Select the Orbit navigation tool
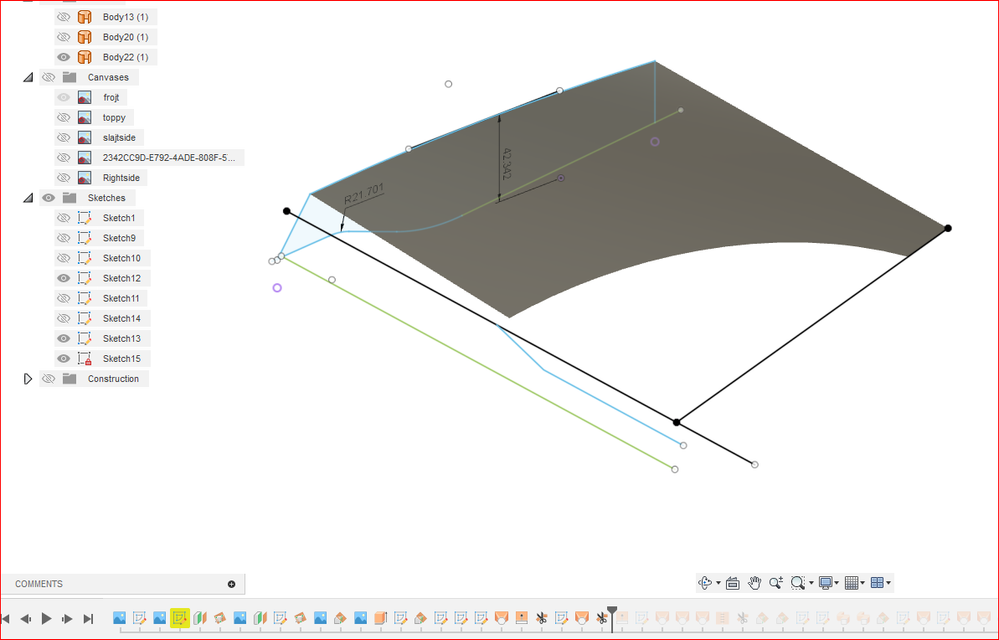 point(704,583)
